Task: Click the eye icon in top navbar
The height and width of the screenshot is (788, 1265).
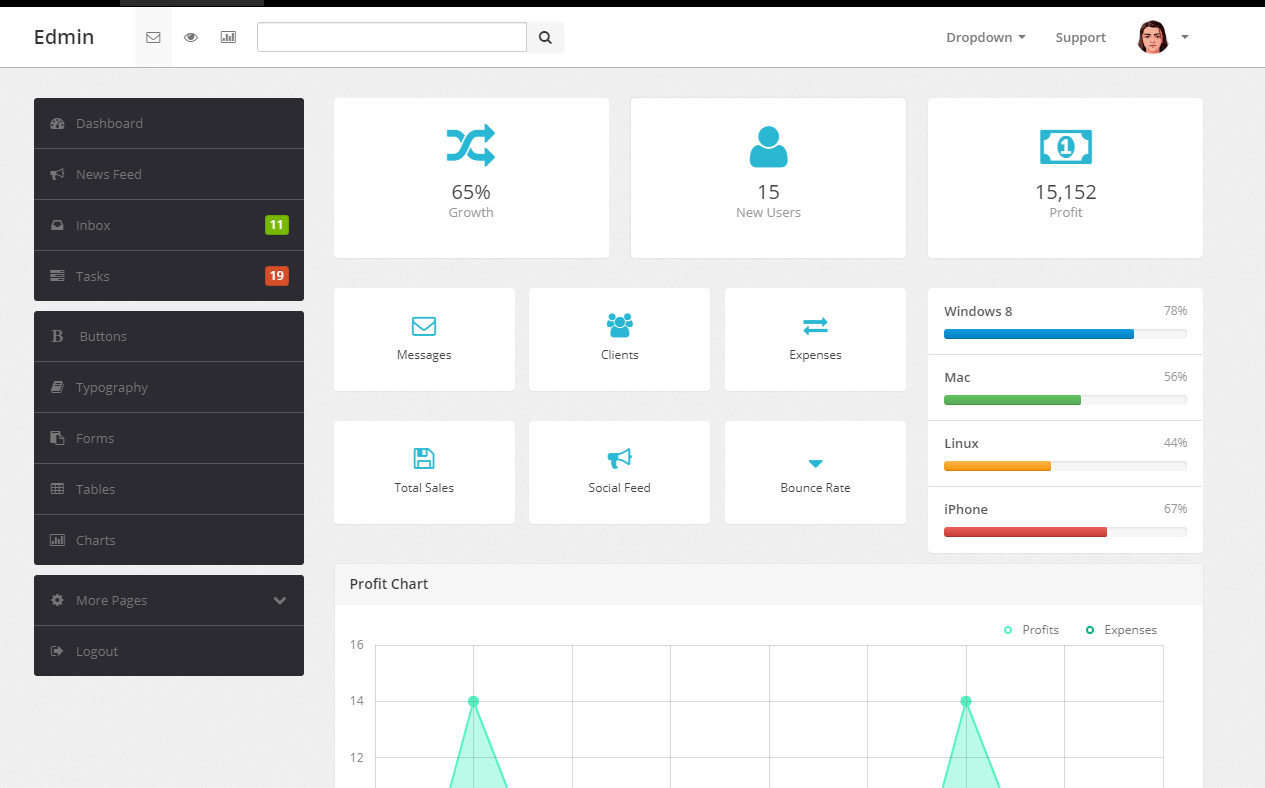Action: pos(191,38)
